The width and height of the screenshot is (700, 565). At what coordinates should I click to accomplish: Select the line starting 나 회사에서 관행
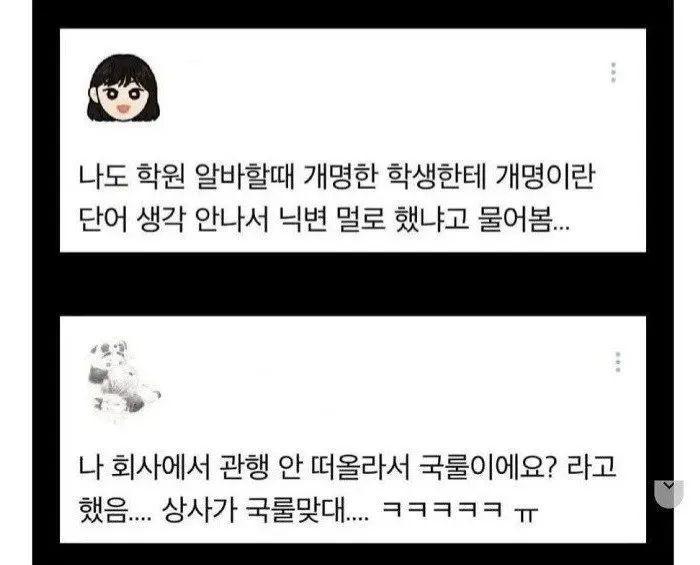point(347,467)
